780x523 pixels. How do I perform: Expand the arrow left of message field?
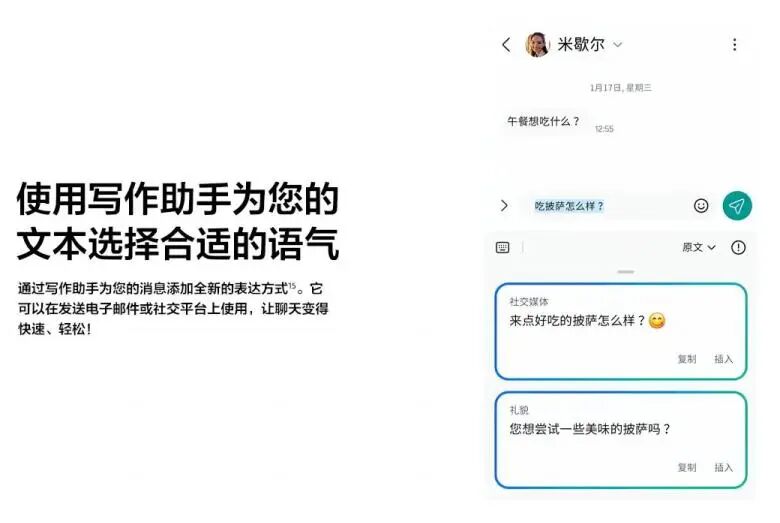click(x=504, y=206)
